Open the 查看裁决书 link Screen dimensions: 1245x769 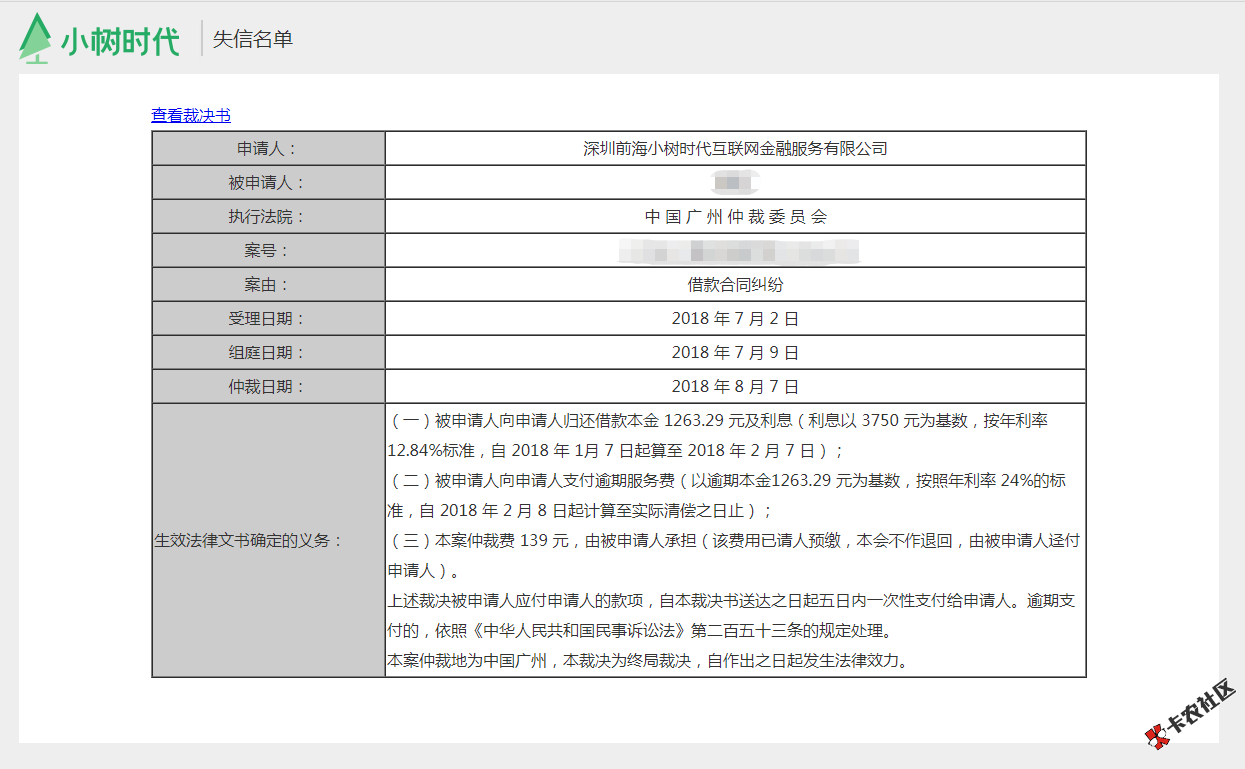point(191,115)
